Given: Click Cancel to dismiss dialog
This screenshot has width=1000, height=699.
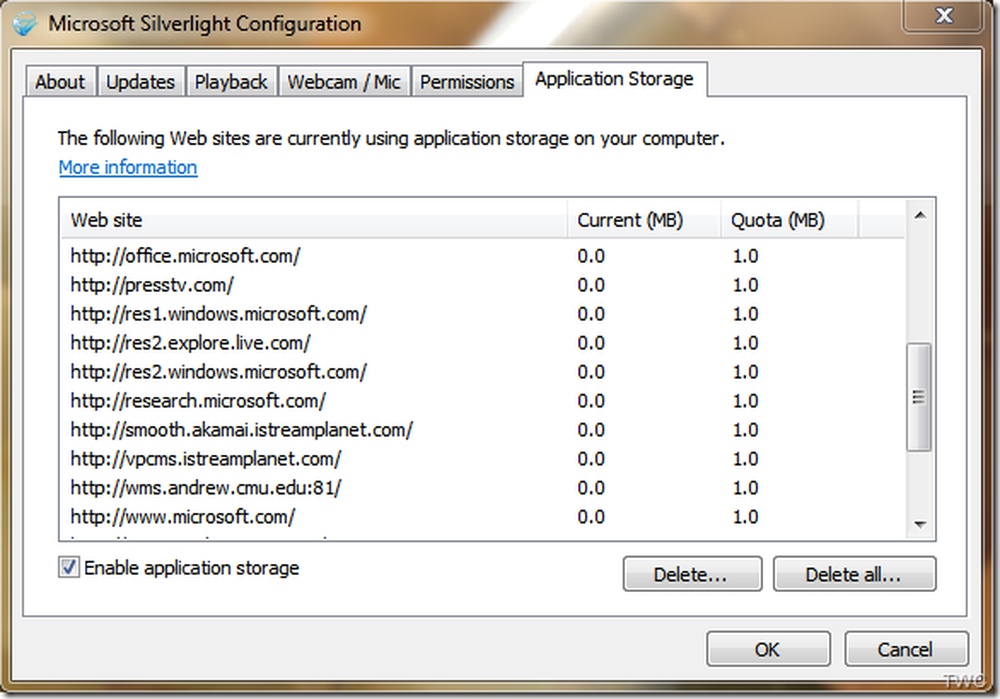Looking at the screenshot, I should coord(905,649).
